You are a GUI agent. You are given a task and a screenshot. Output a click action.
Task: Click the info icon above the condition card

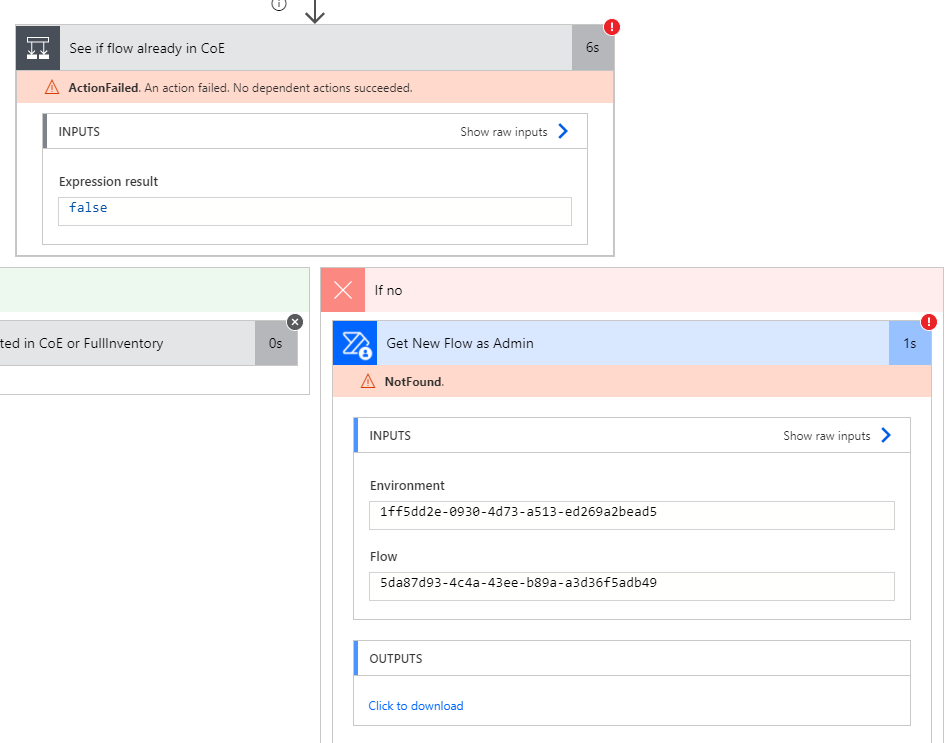(278, 6)
